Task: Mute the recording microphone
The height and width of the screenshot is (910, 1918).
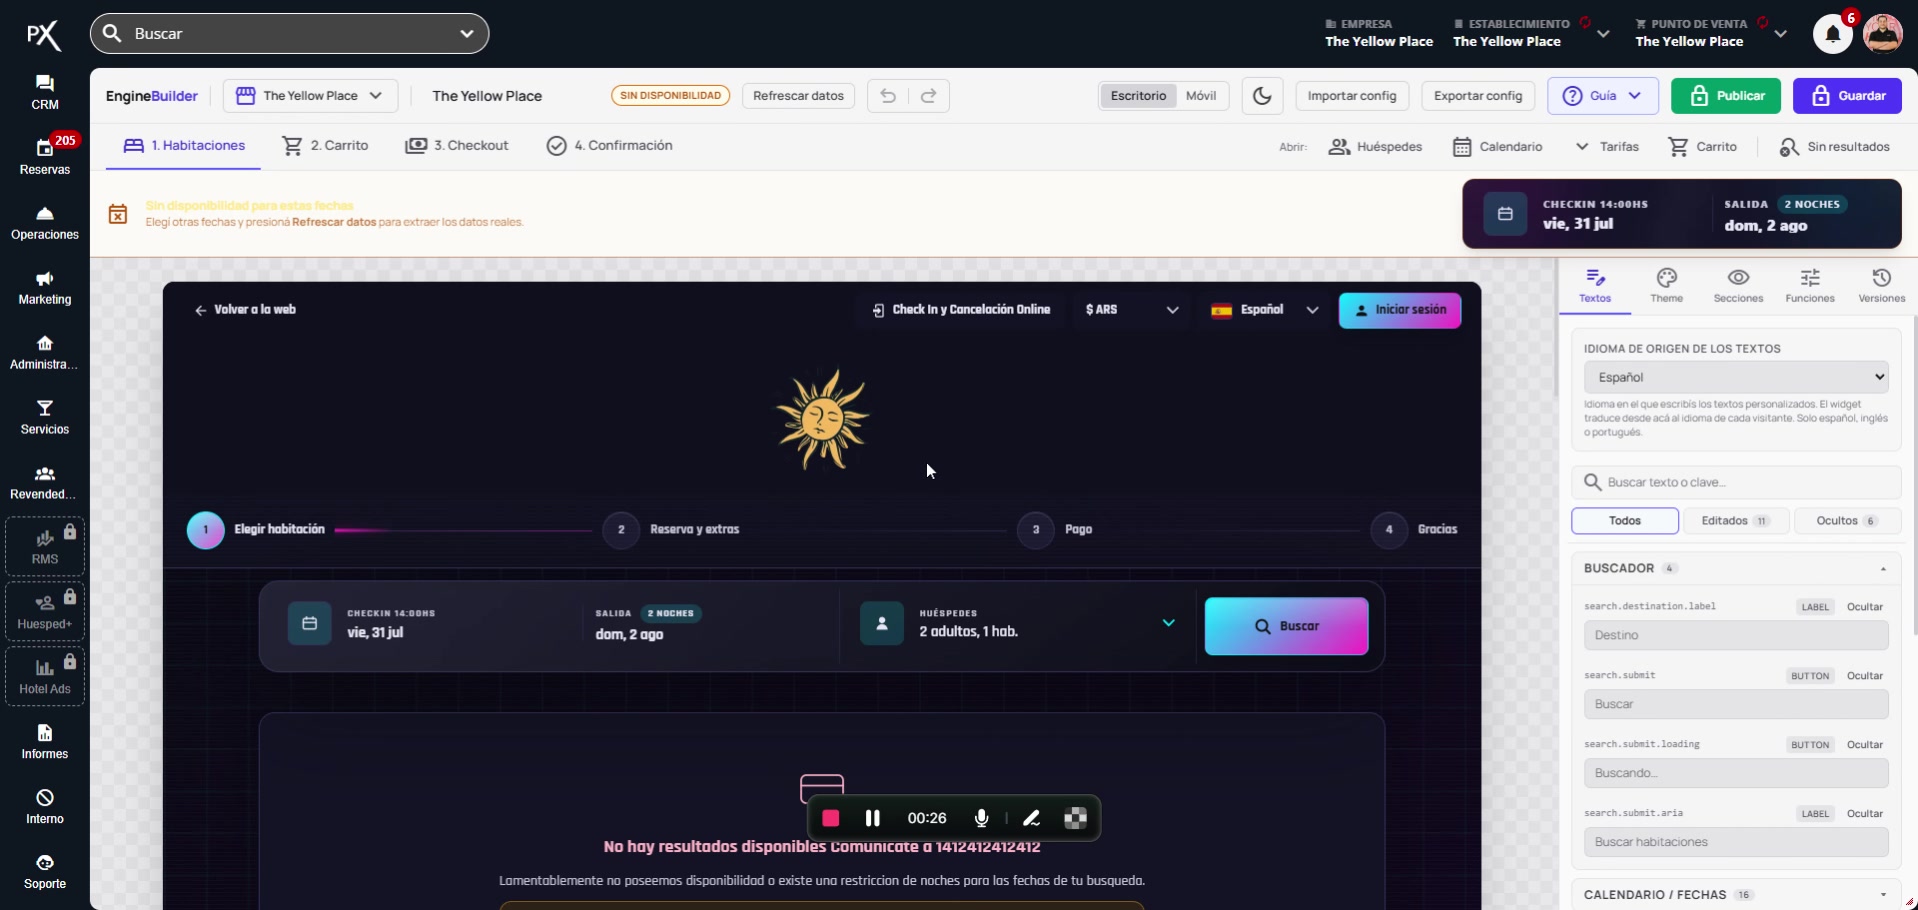Action: [x=982, y=818]
